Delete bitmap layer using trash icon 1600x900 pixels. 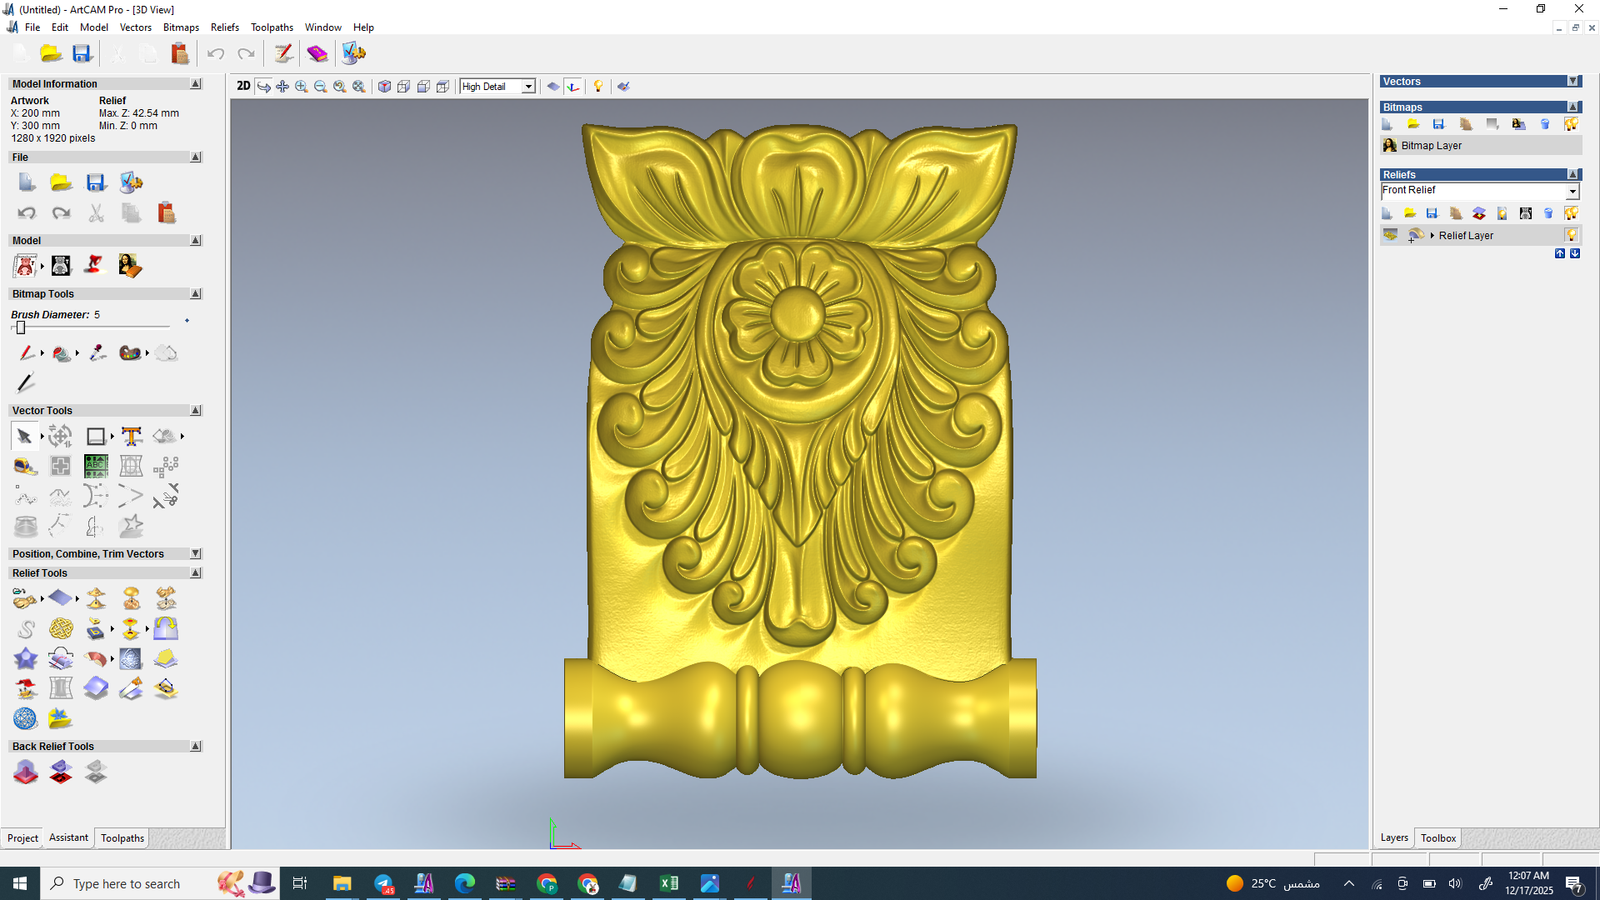pyautogui.click(x=1545, y=124)
